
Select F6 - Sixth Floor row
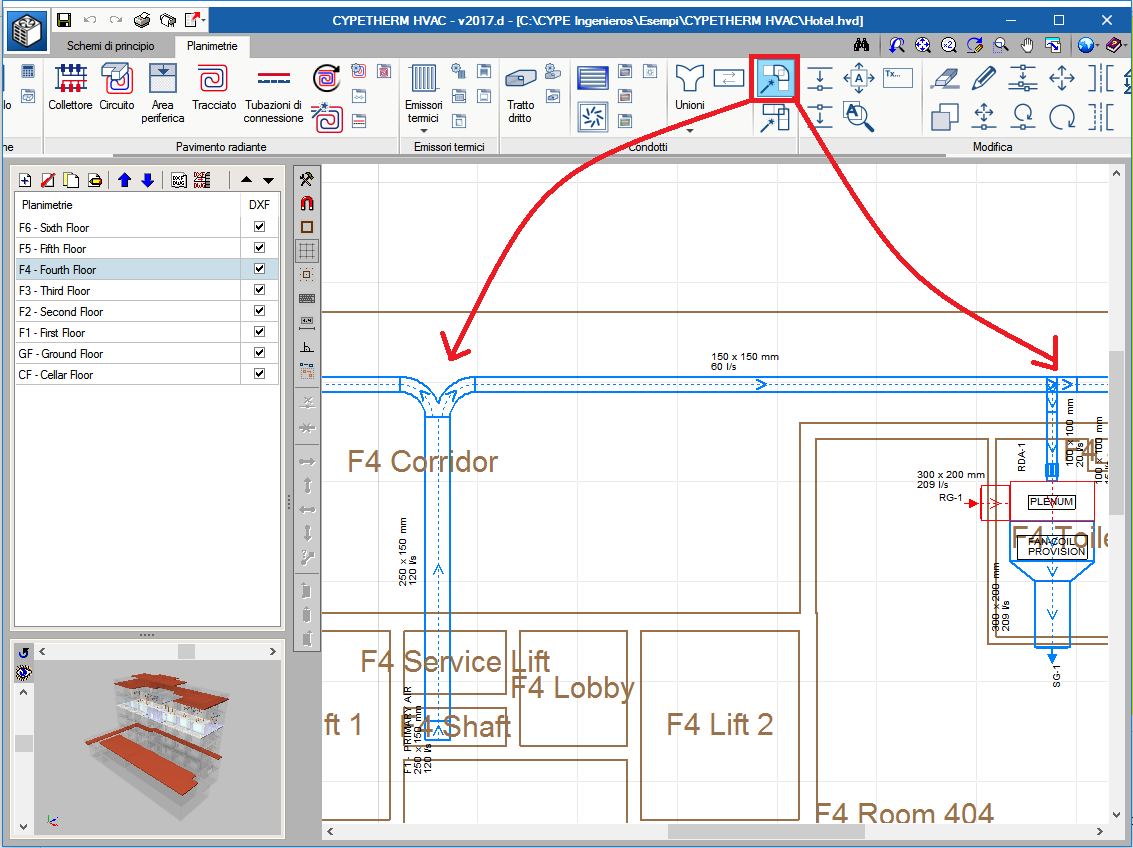pyautogui.click(x=147, y=228)
